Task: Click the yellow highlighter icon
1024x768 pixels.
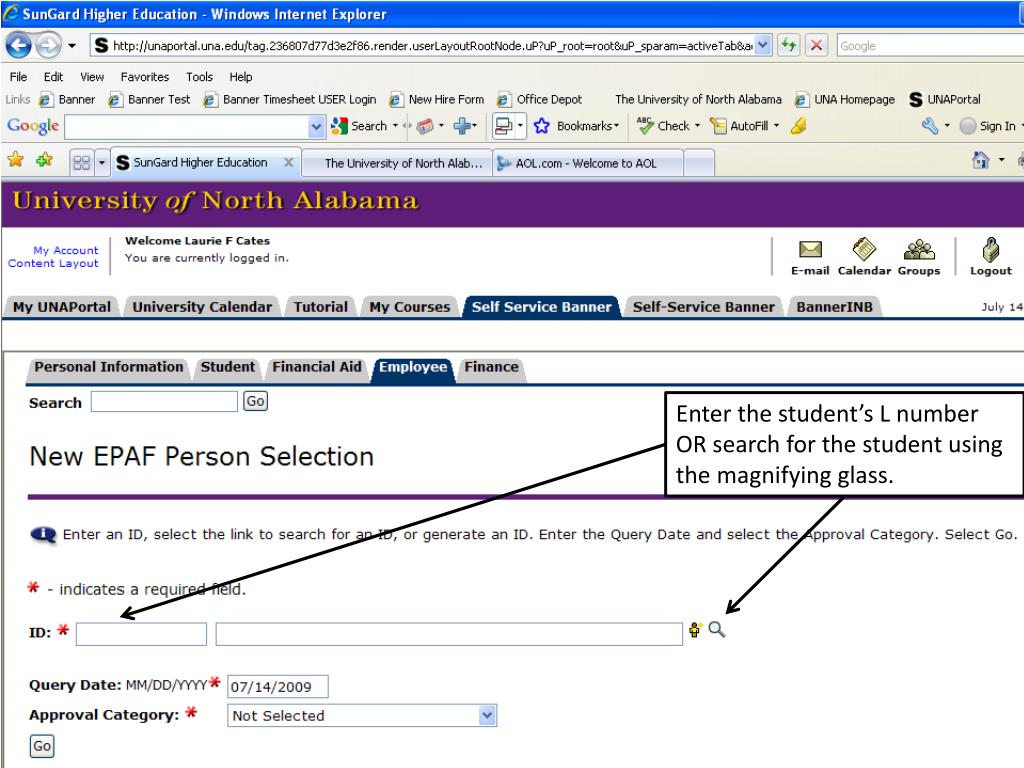Action: (x=798, y=125)
